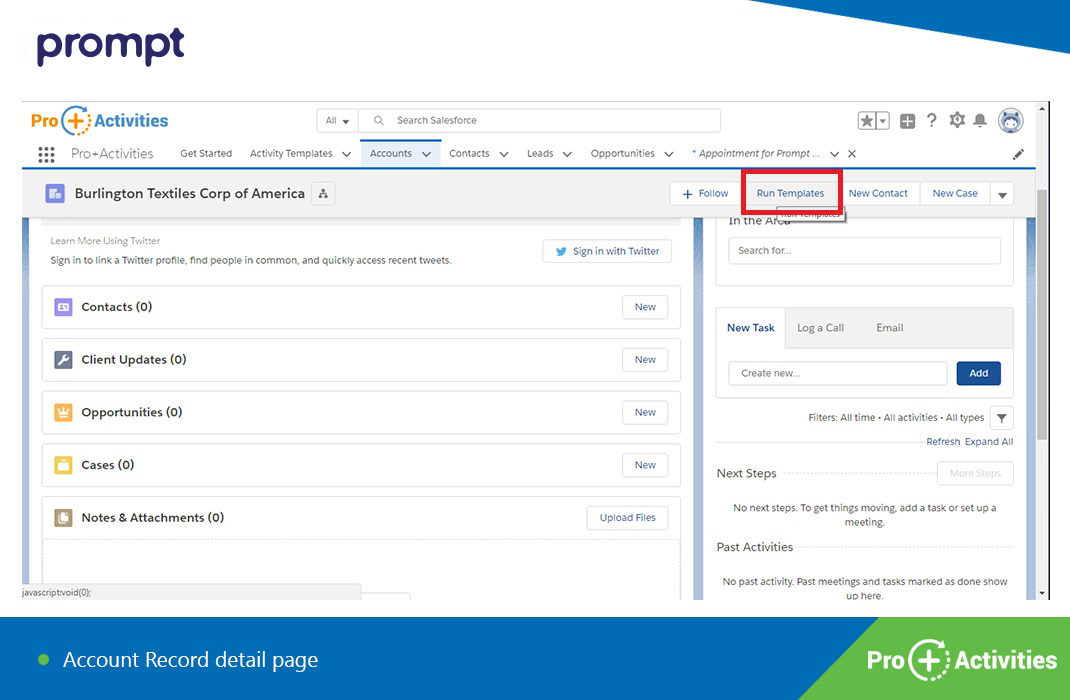Click the Refresh link under filters
The height and width of the screenshot is (700, 1070).
[942, 441]
